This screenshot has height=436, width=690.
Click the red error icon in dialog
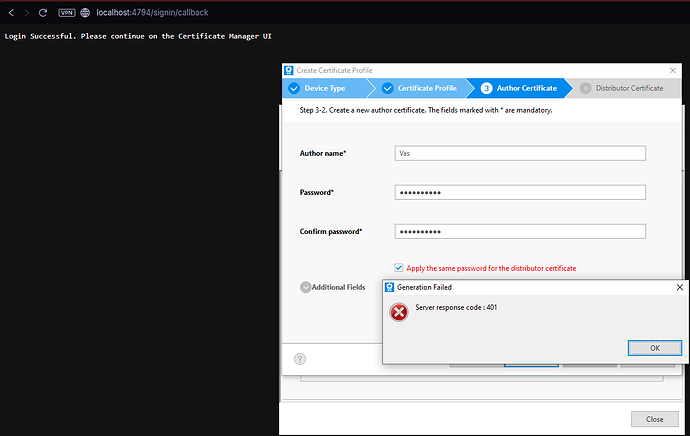(399, 312)
